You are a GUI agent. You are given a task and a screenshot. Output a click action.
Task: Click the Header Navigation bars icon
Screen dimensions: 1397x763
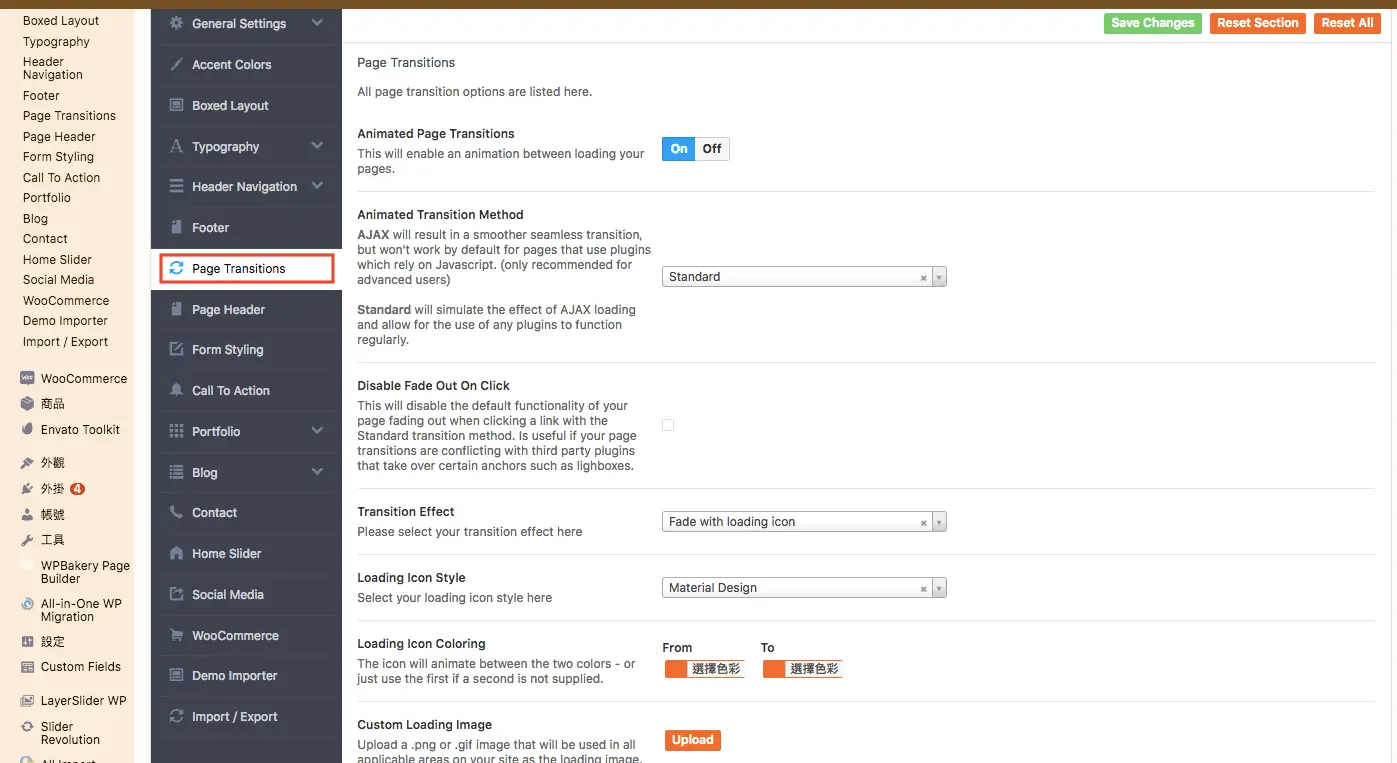(176, 186)
